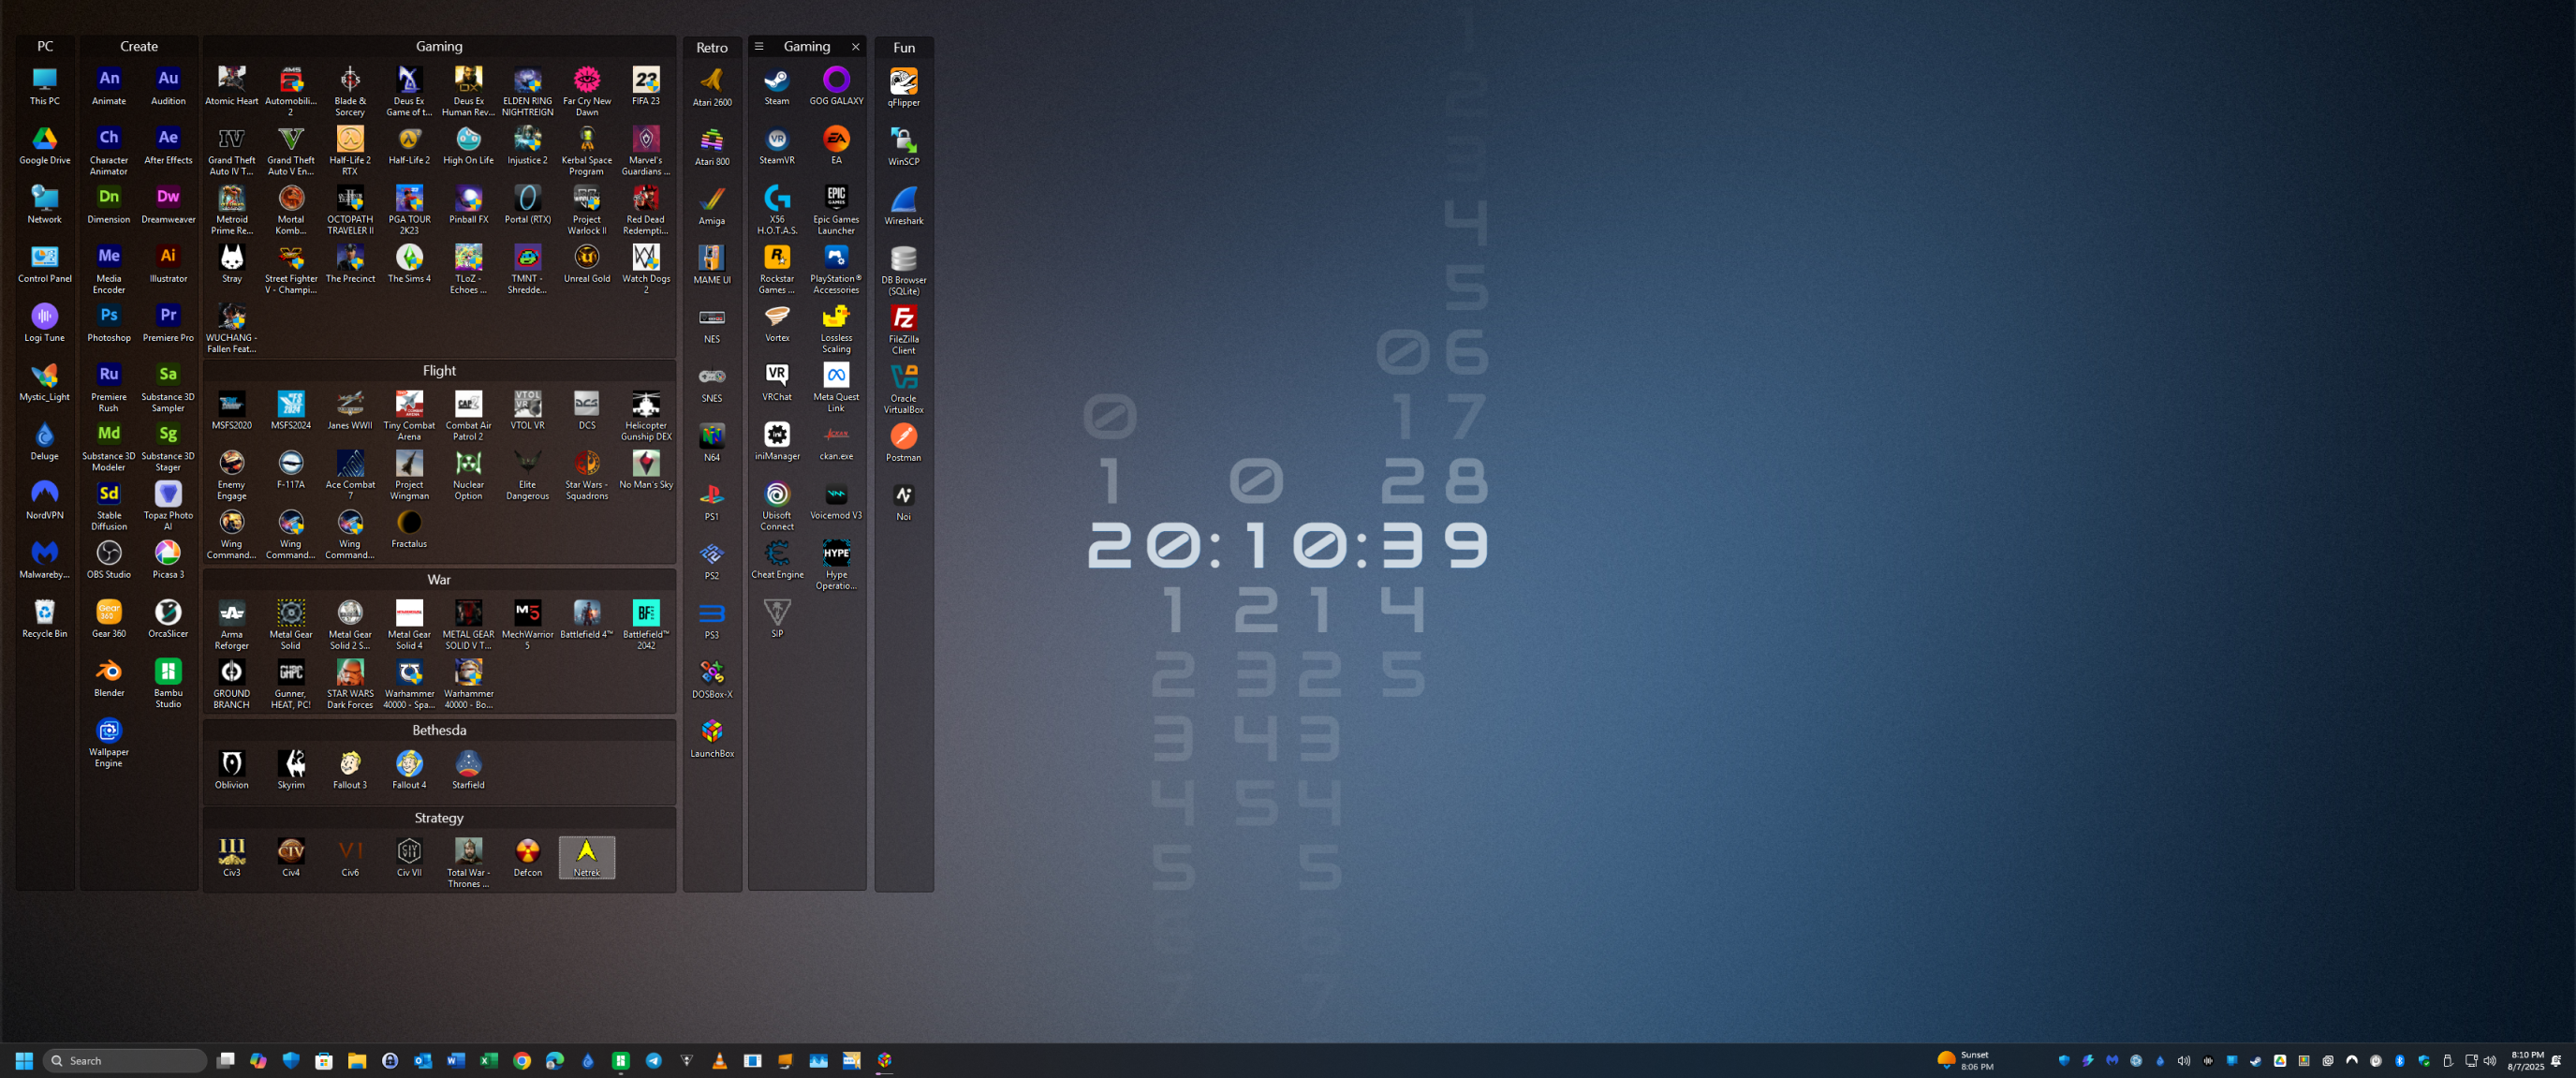Launch Cheat Engine icon
This screenshot has height=1078, width=2576.
click(777, 560)
